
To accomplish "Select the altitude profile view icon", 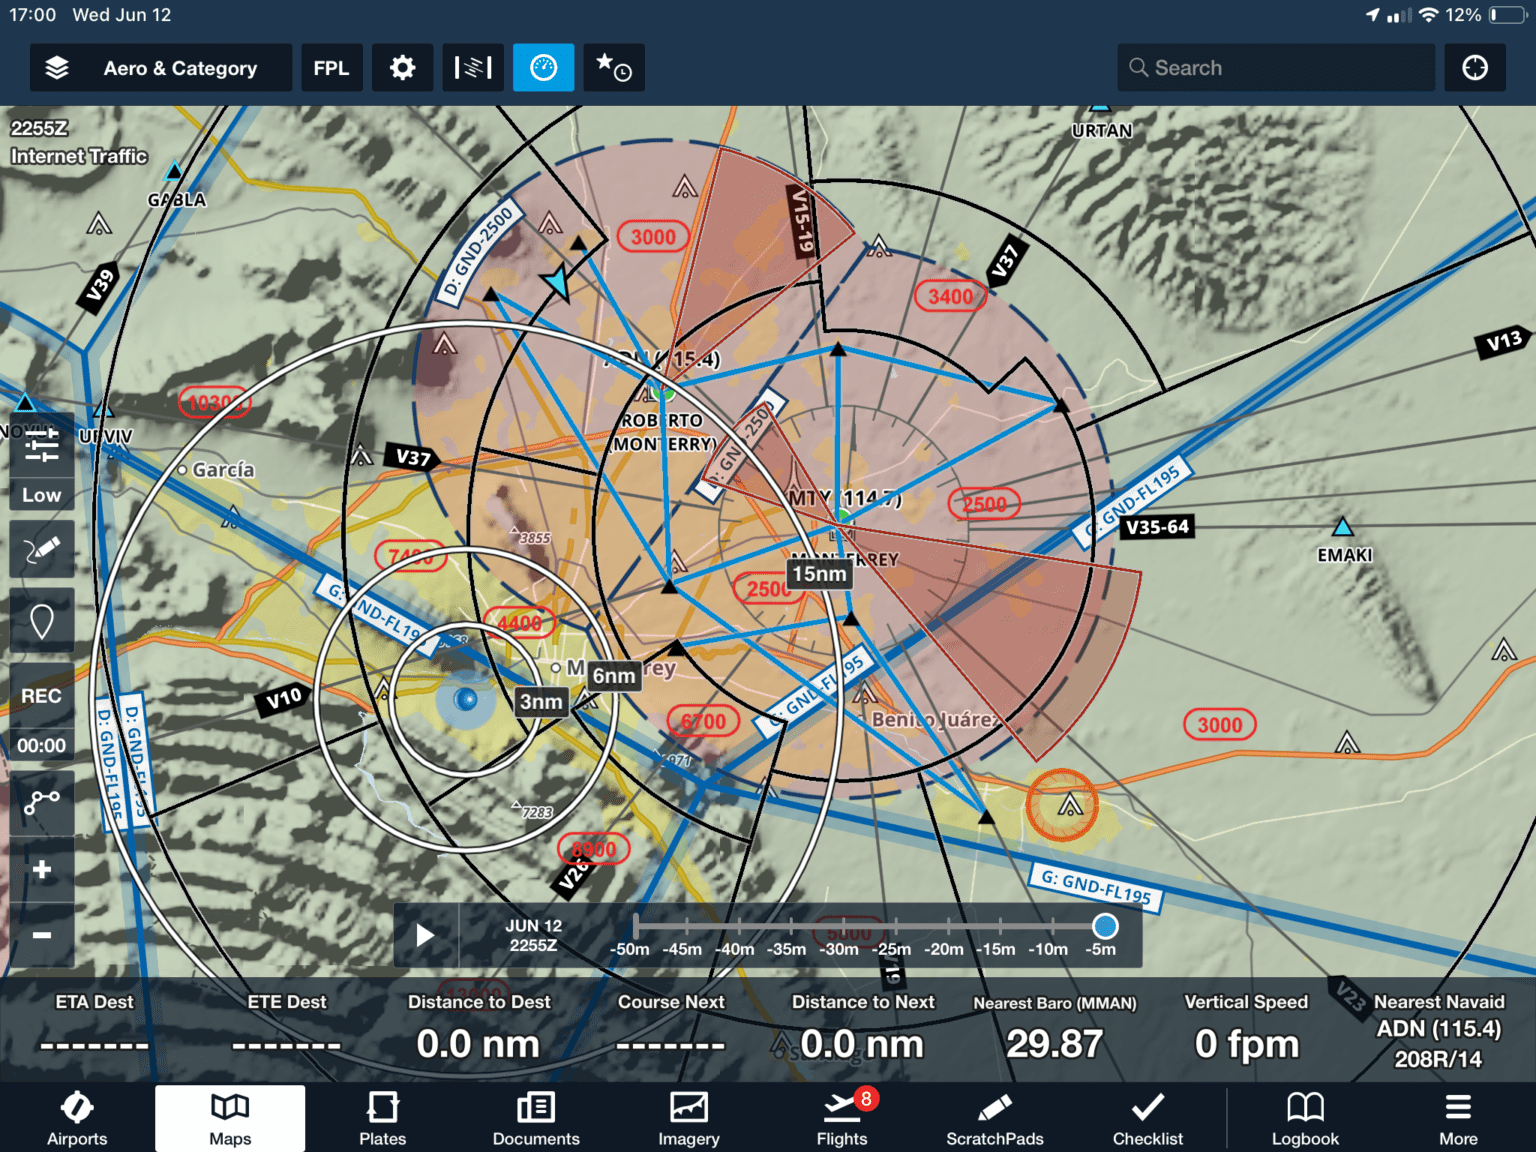I will click(x=473, y=67).
